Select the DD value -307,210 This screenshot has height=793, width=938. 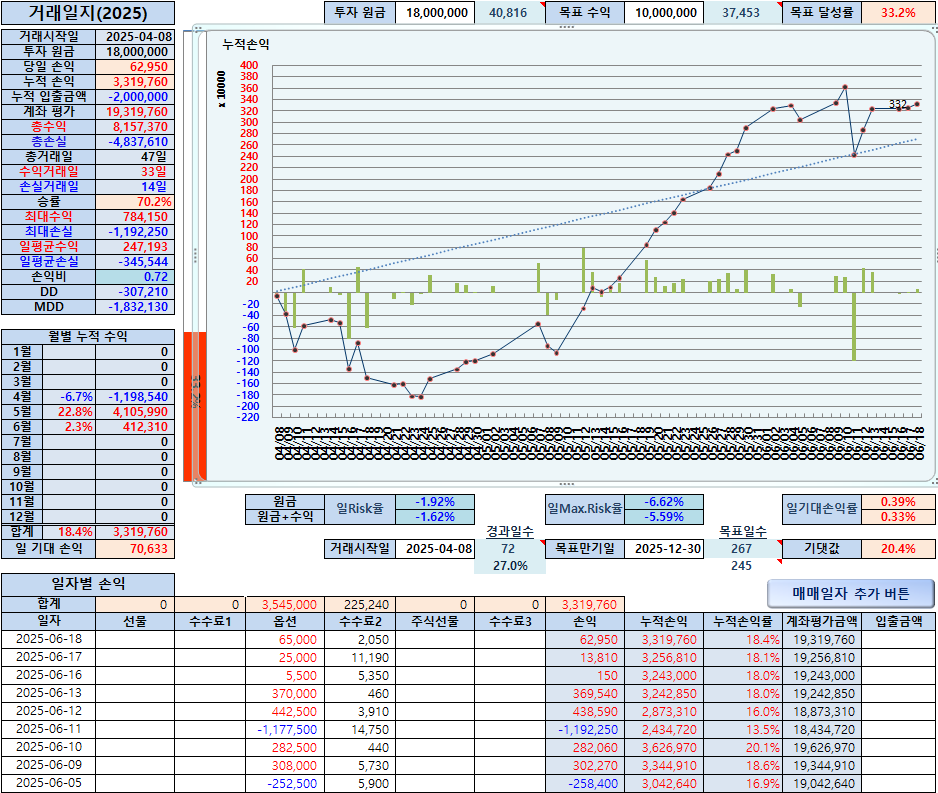pyautogui.click(x=135, y=292)
